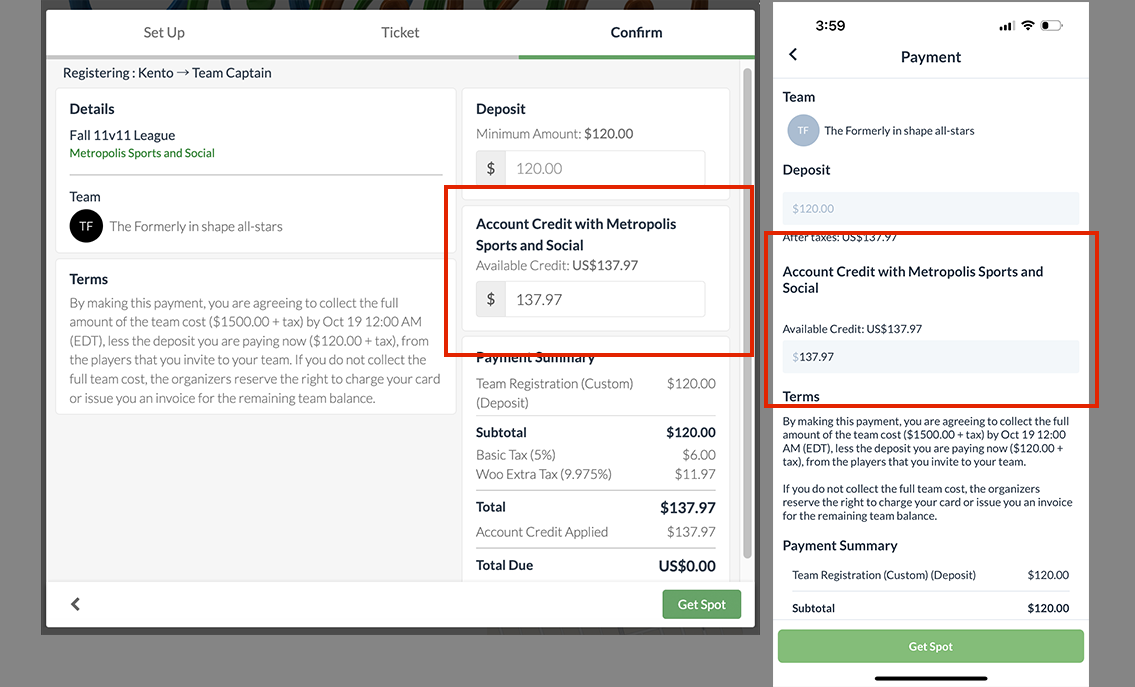Tap the back arrow on mobile Payment header
The height and width of the screenshot is (687, 1135).
point(794,55)
